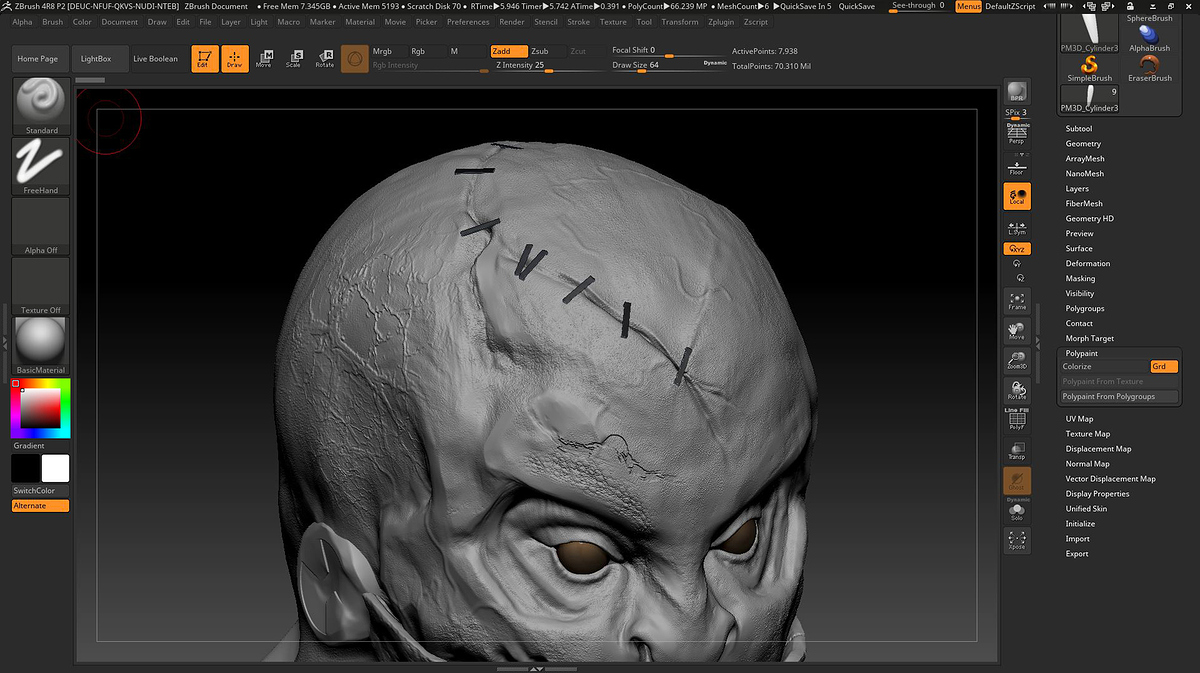
Task: Toggle Zsub sculpting mode
Action: (x=540, y=51)
